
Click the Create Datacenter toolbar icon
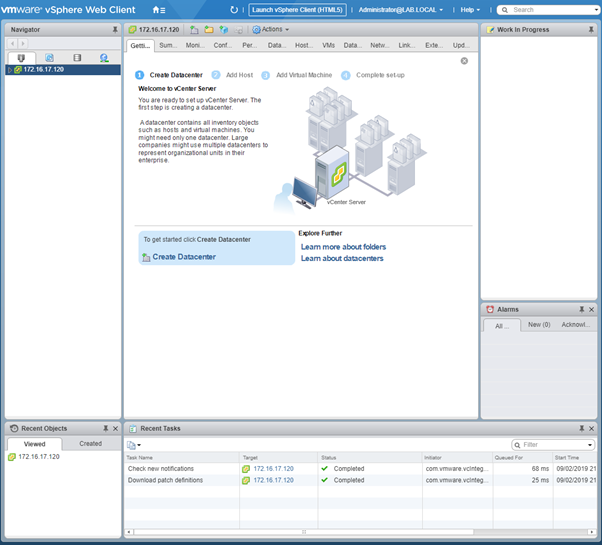tap(194, 30)
